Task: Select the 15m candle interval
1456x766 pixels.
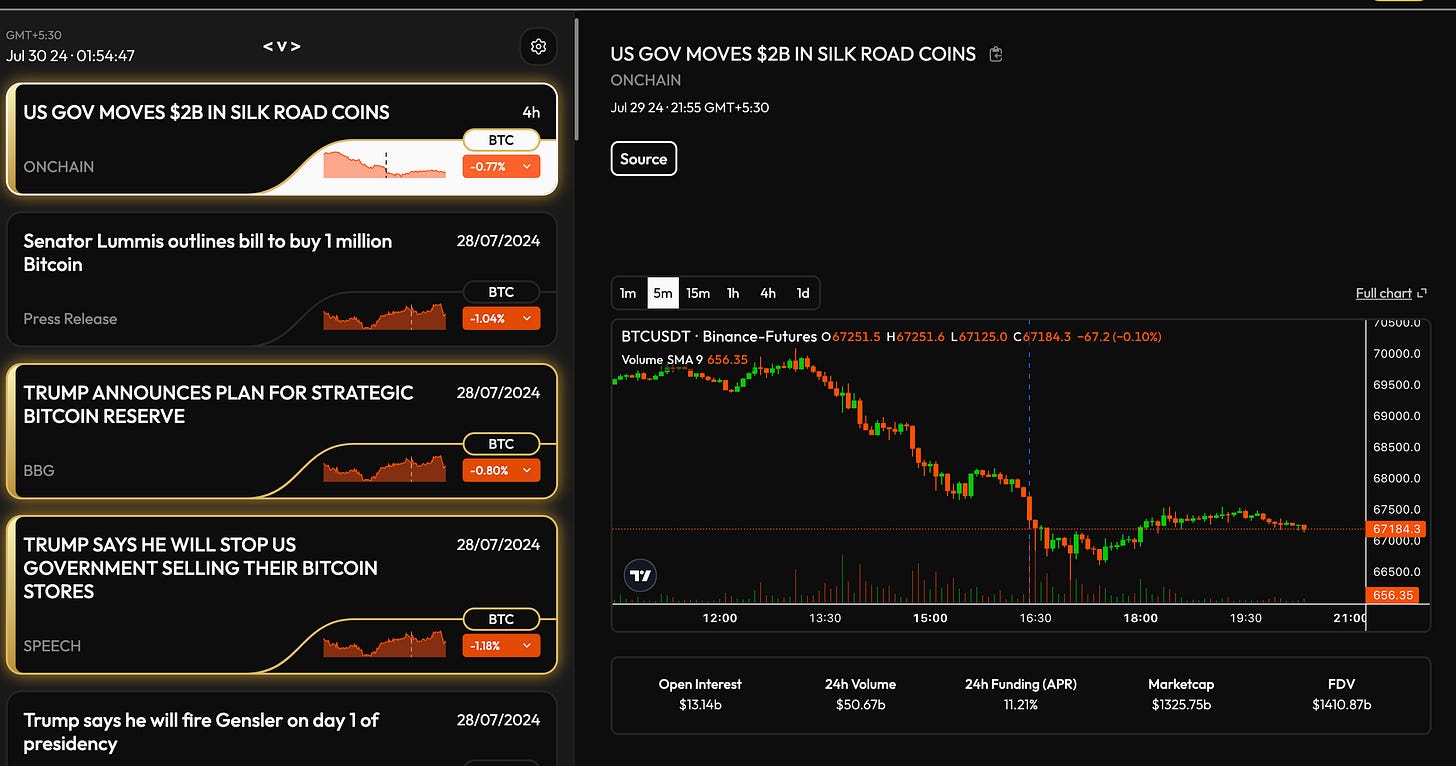Action: pyautogui.click(x=697, y=293)
